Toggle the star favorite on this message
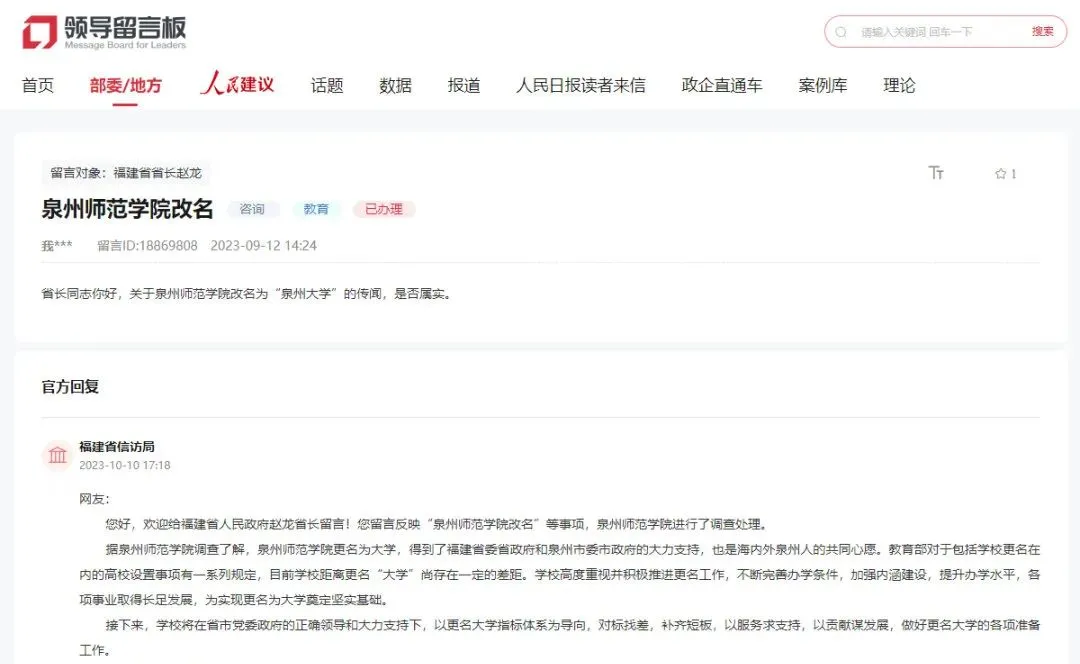 coord(999,172)
